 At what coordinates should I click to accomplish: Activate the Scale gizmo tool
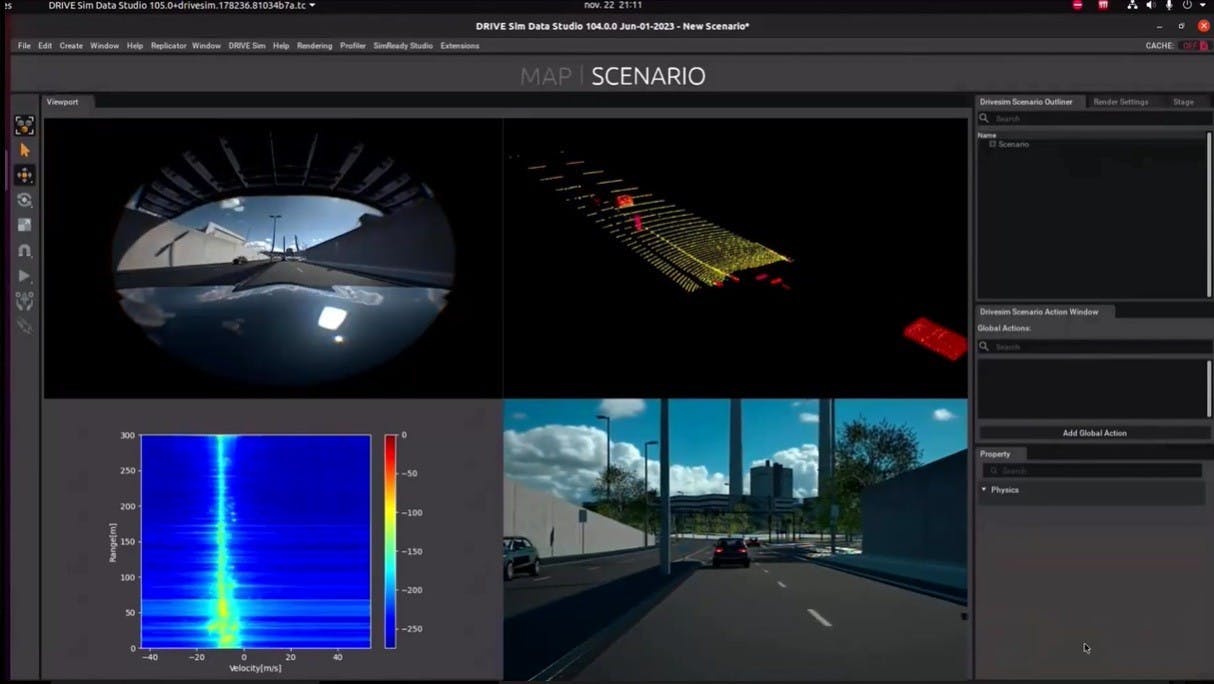(x=25, y=225)
